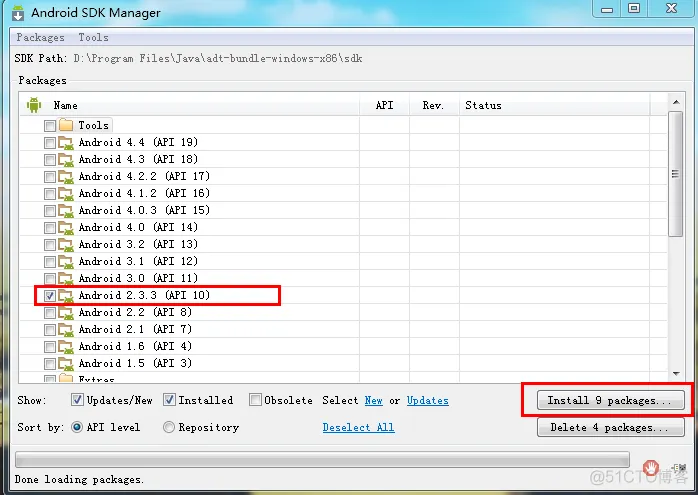Open the Tools menu
This screenshot has height=495, width=698.
click(93, 37)
